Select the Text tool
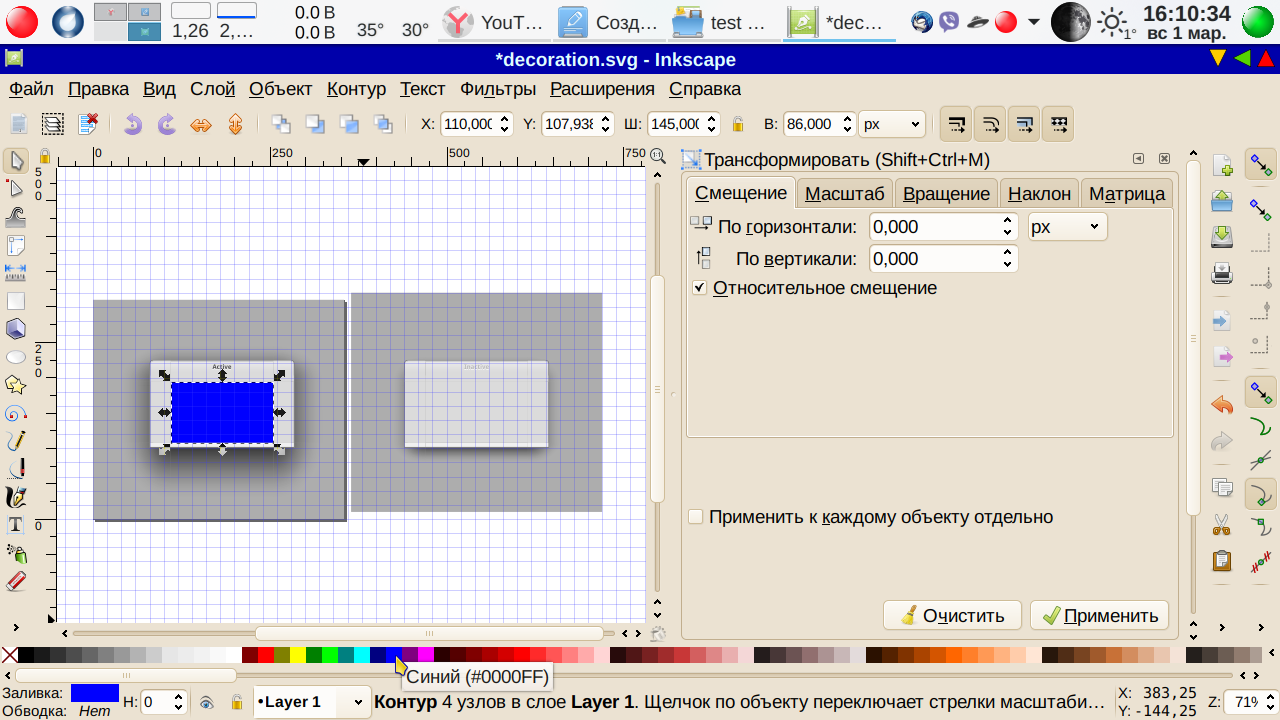The width and height of the screenshot is (1280, 720). 16,524
